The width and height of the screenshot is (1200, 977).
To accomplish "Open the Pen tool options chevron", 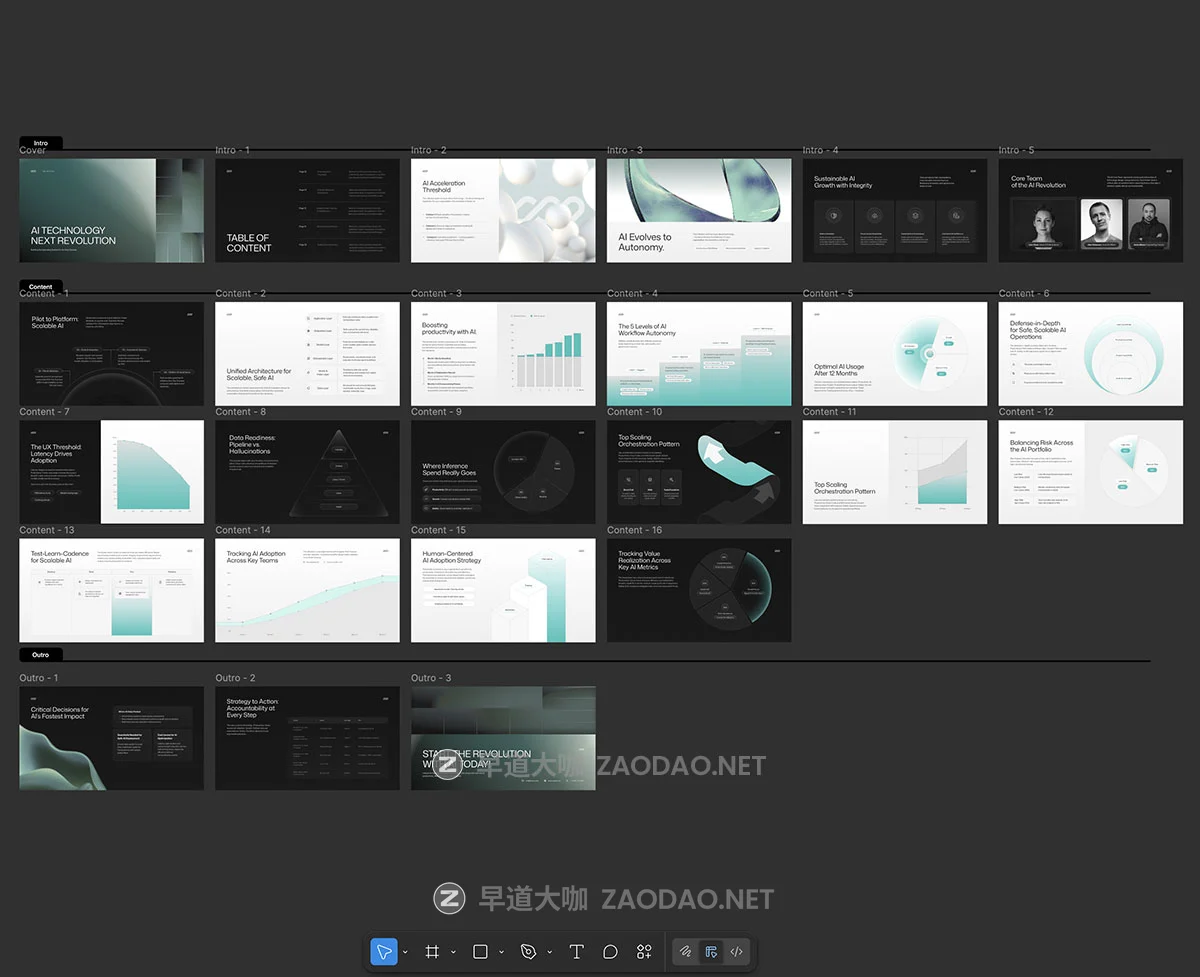I will pyautogui.click(x=550, y=953).
